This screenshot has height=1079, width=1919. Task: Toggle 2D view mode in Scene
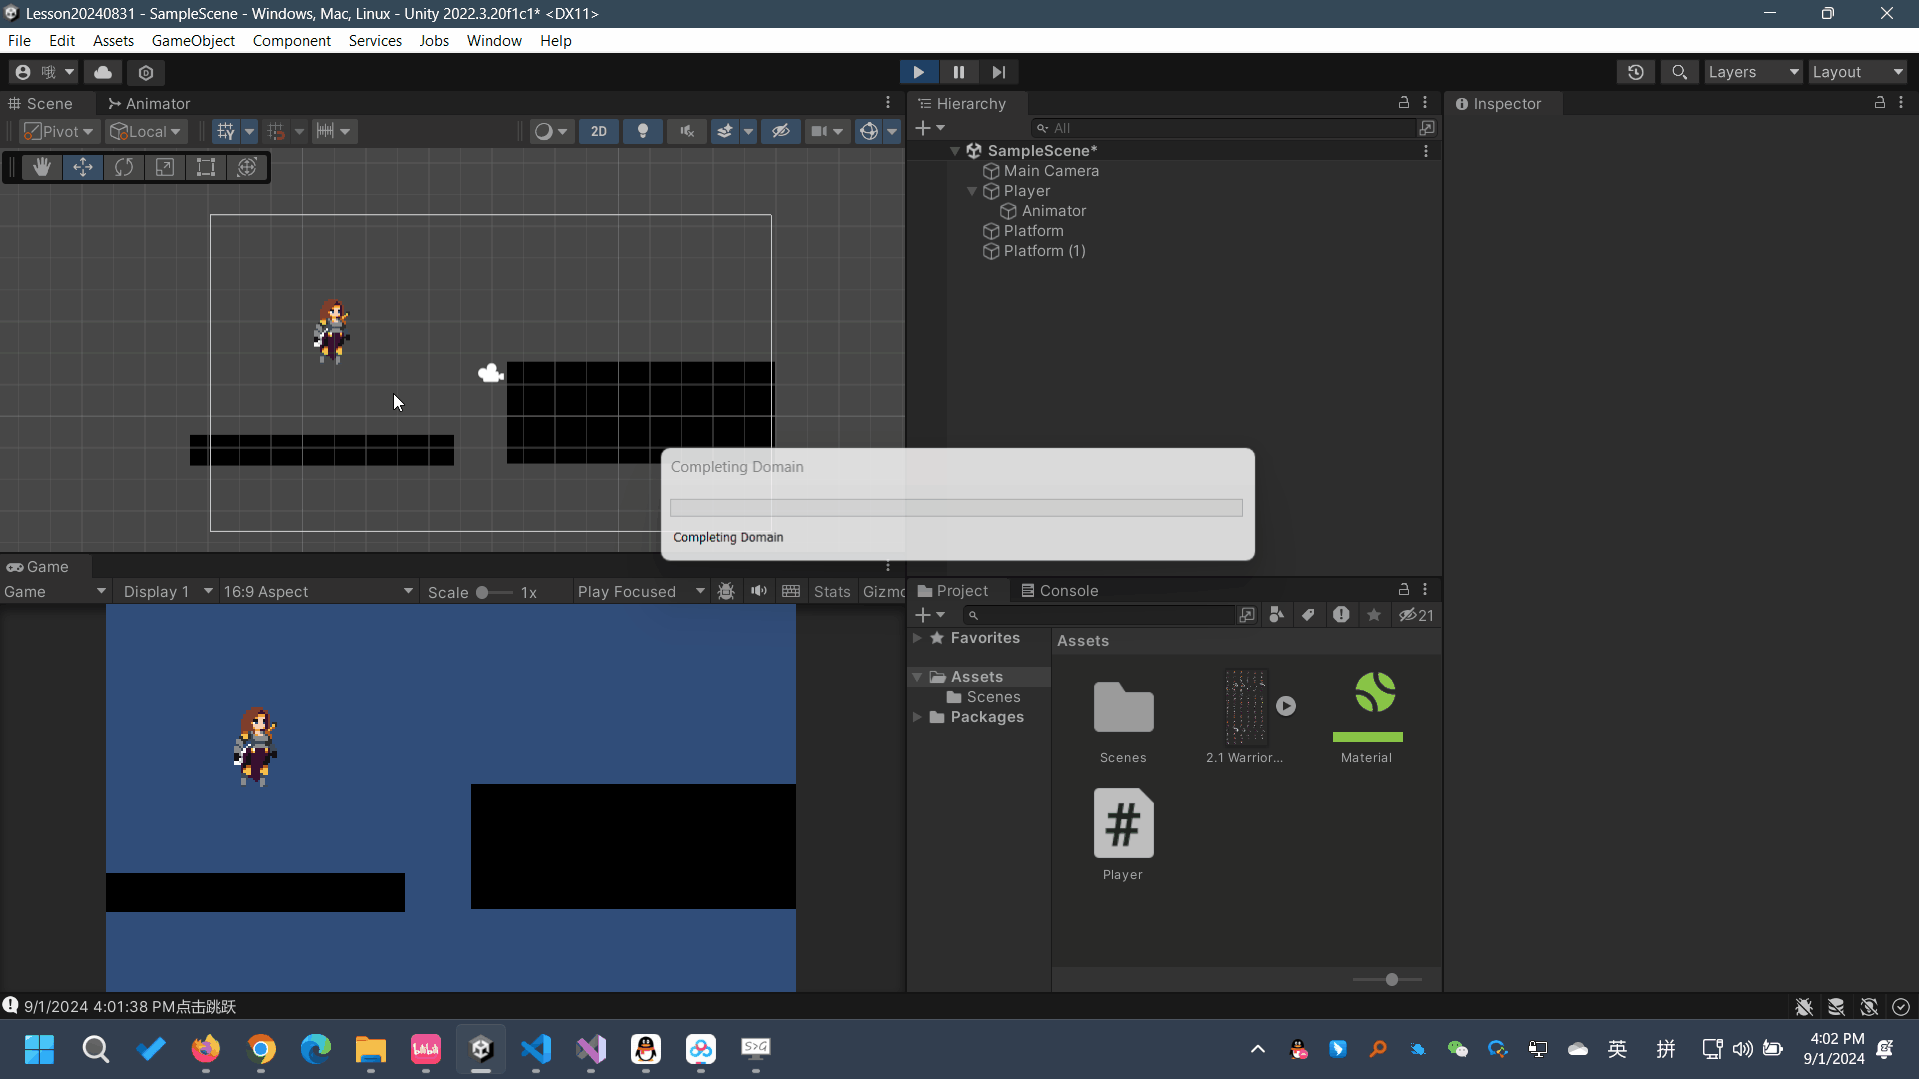coord(598,131)
